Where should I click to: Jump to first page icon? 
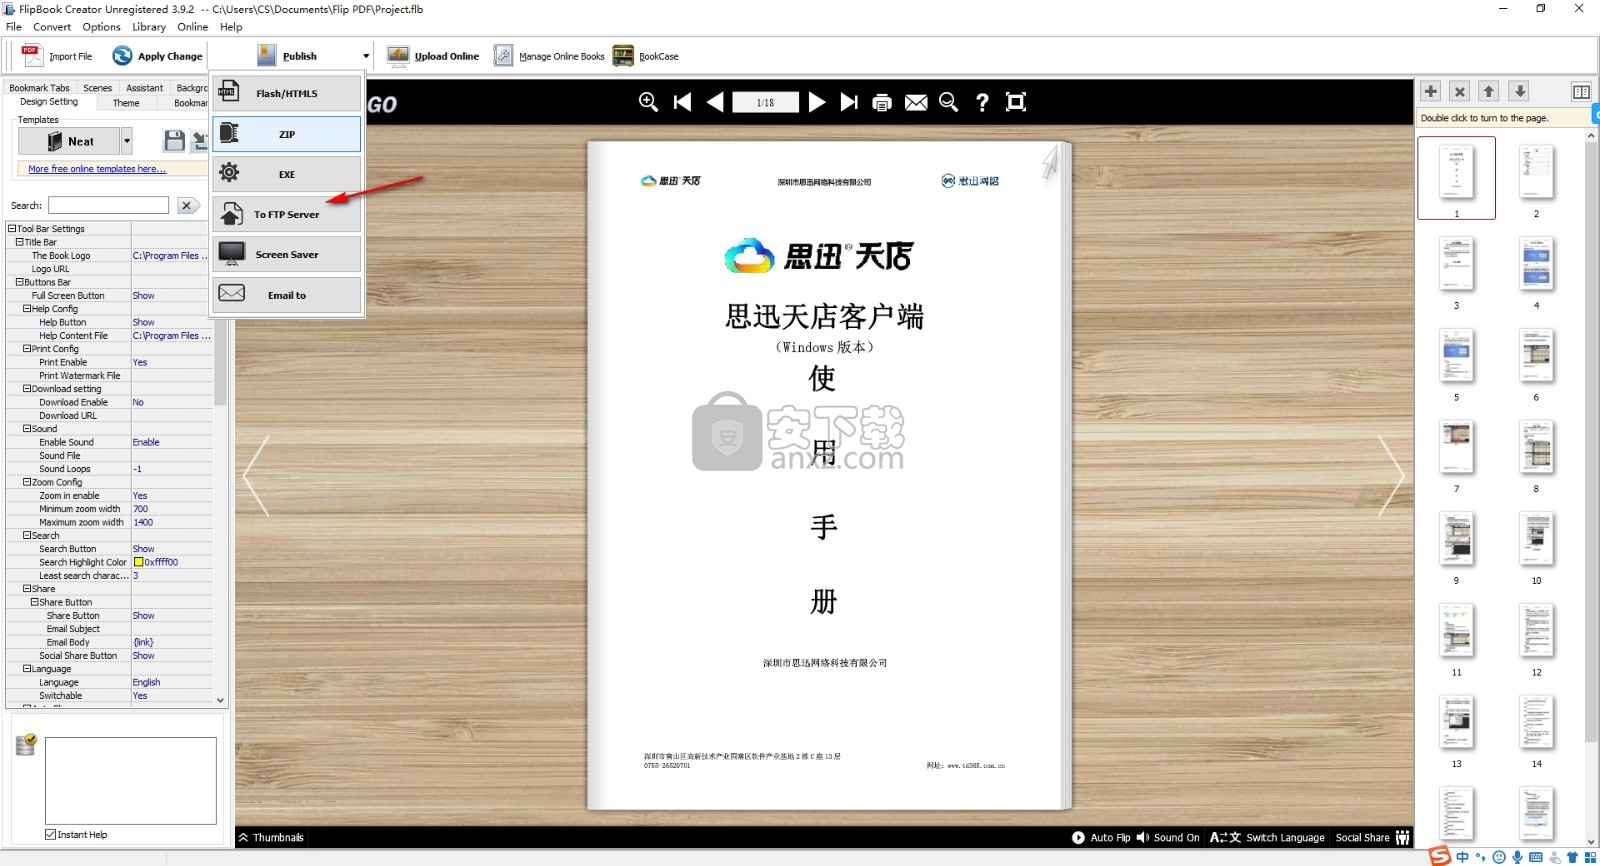(682, 102)
